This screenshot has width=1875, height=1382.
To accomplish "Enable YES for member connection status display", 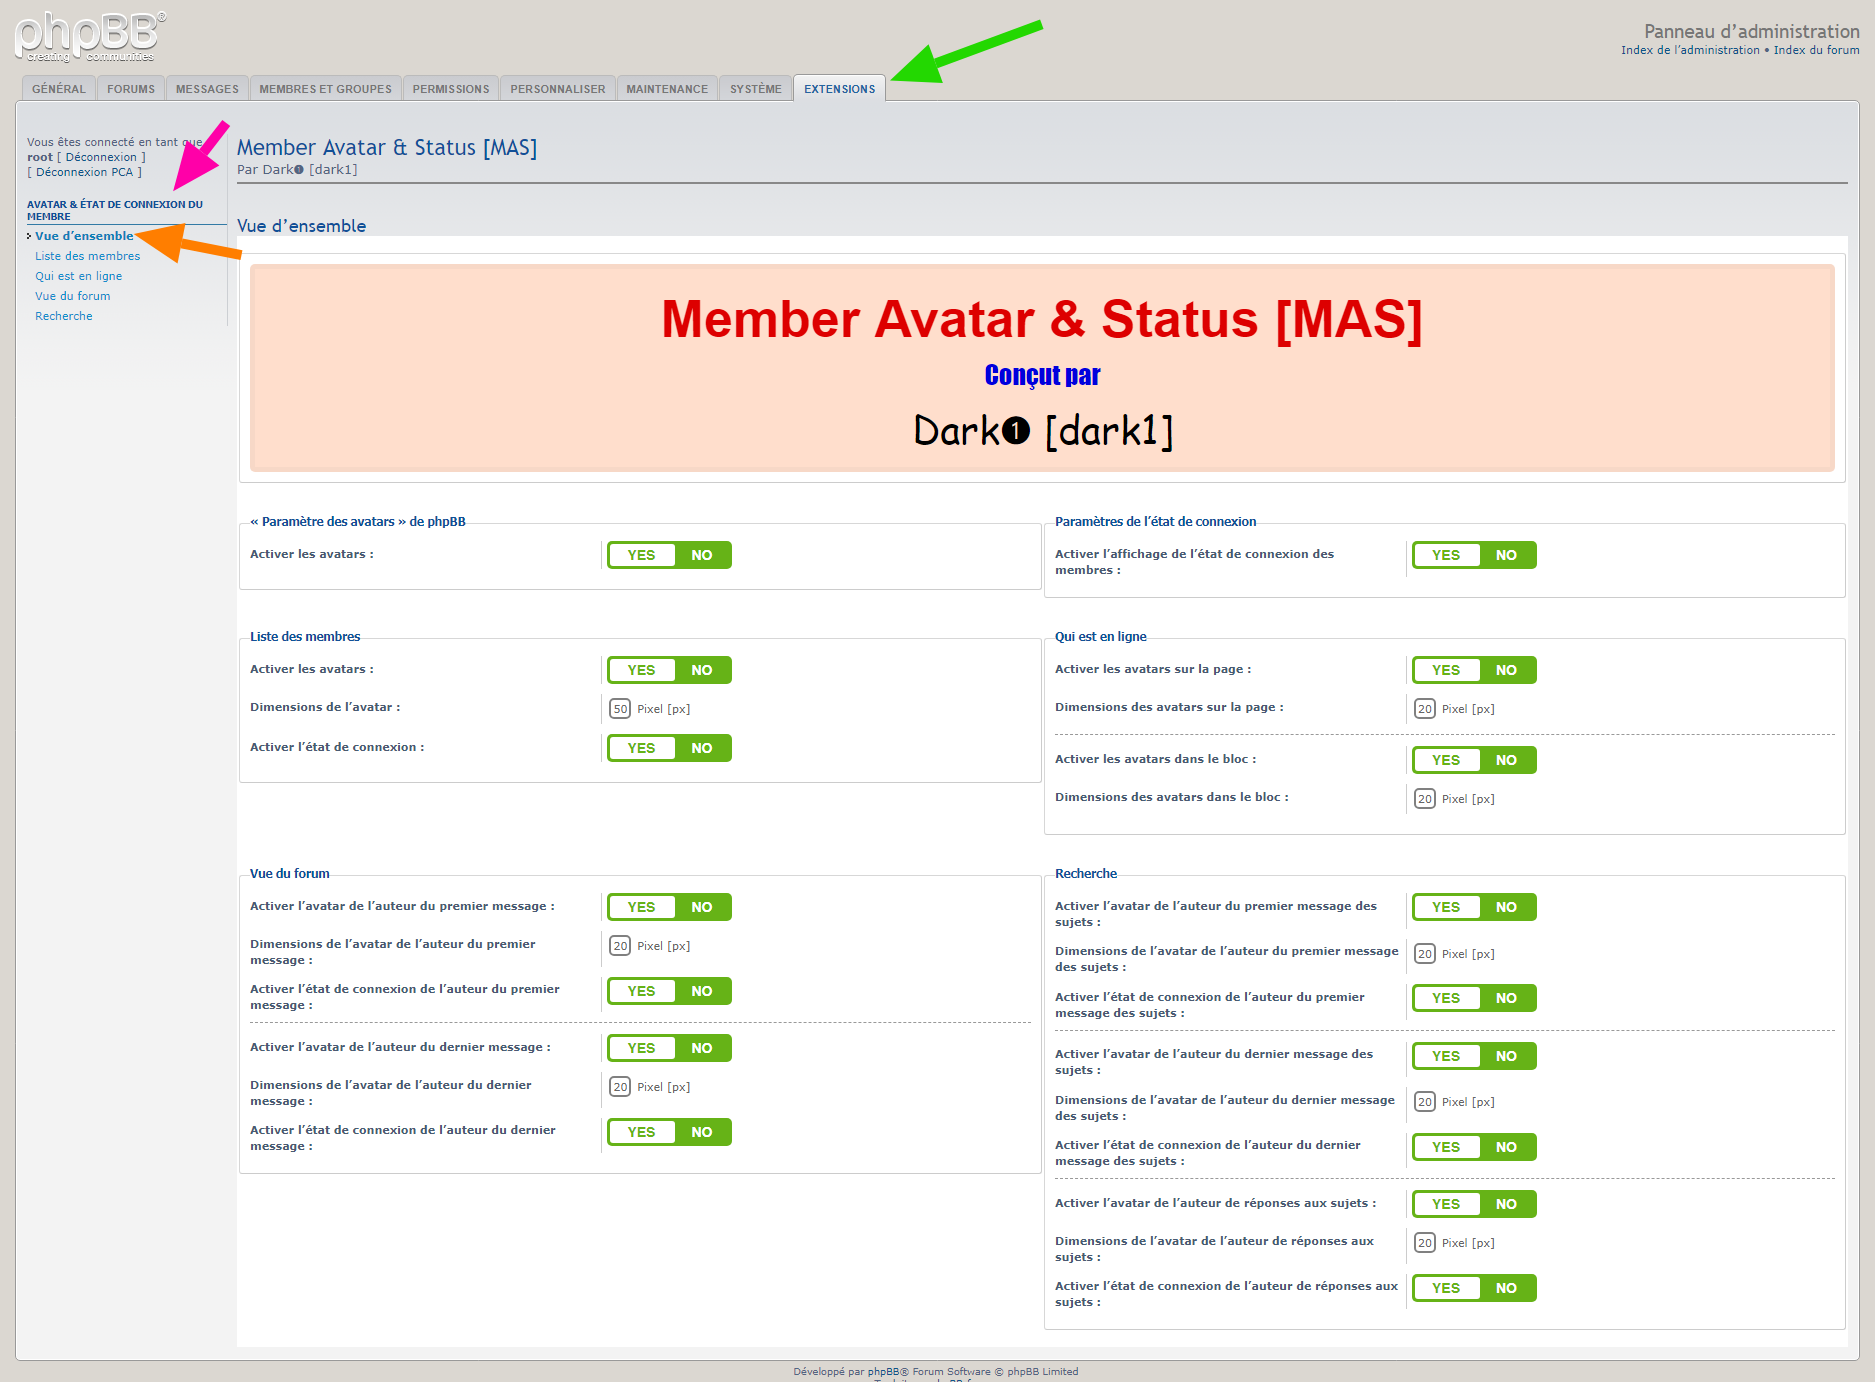I will pos(1445,555).
